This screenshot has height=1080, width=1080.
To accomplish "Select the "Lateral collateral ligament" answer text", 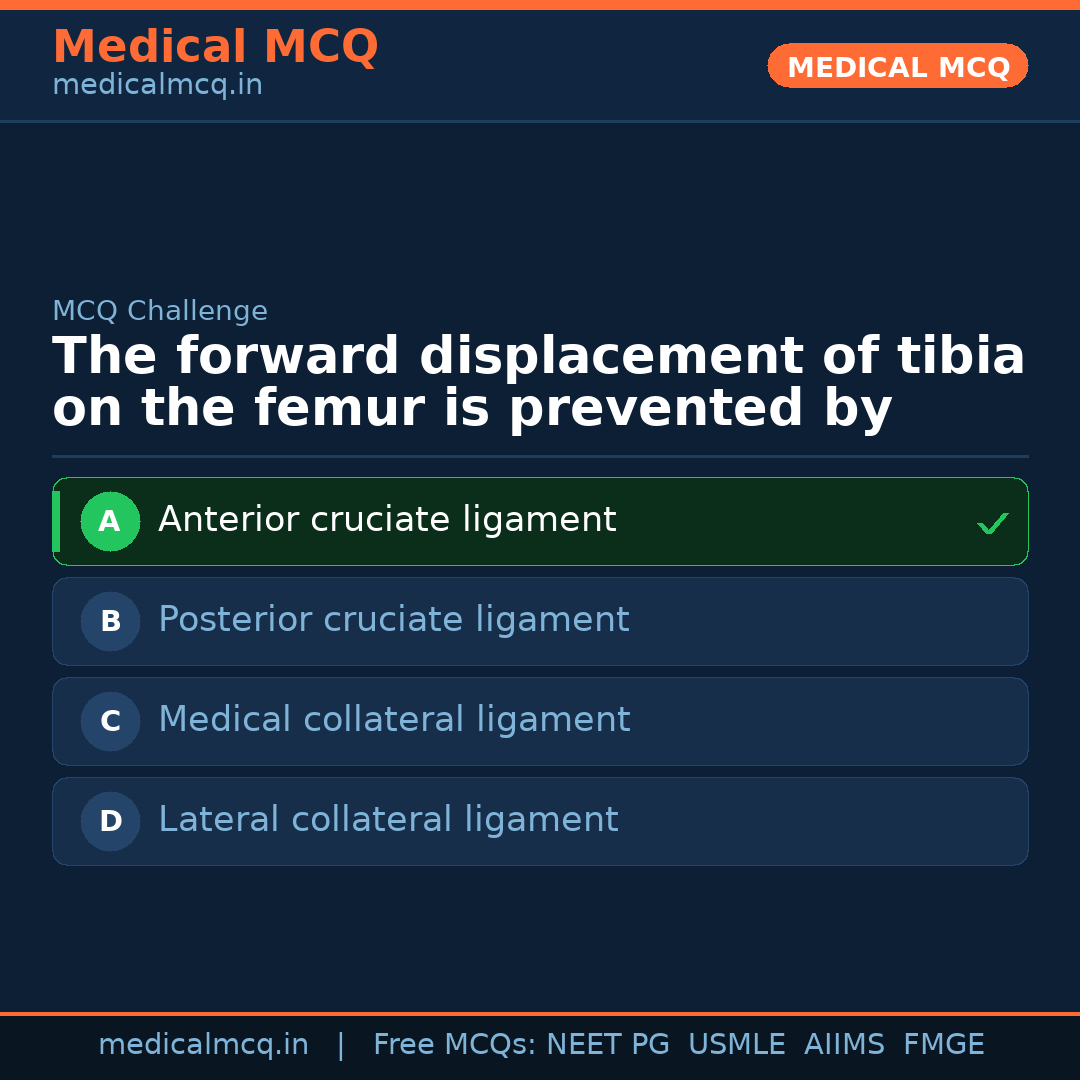I will click(388, 820).
